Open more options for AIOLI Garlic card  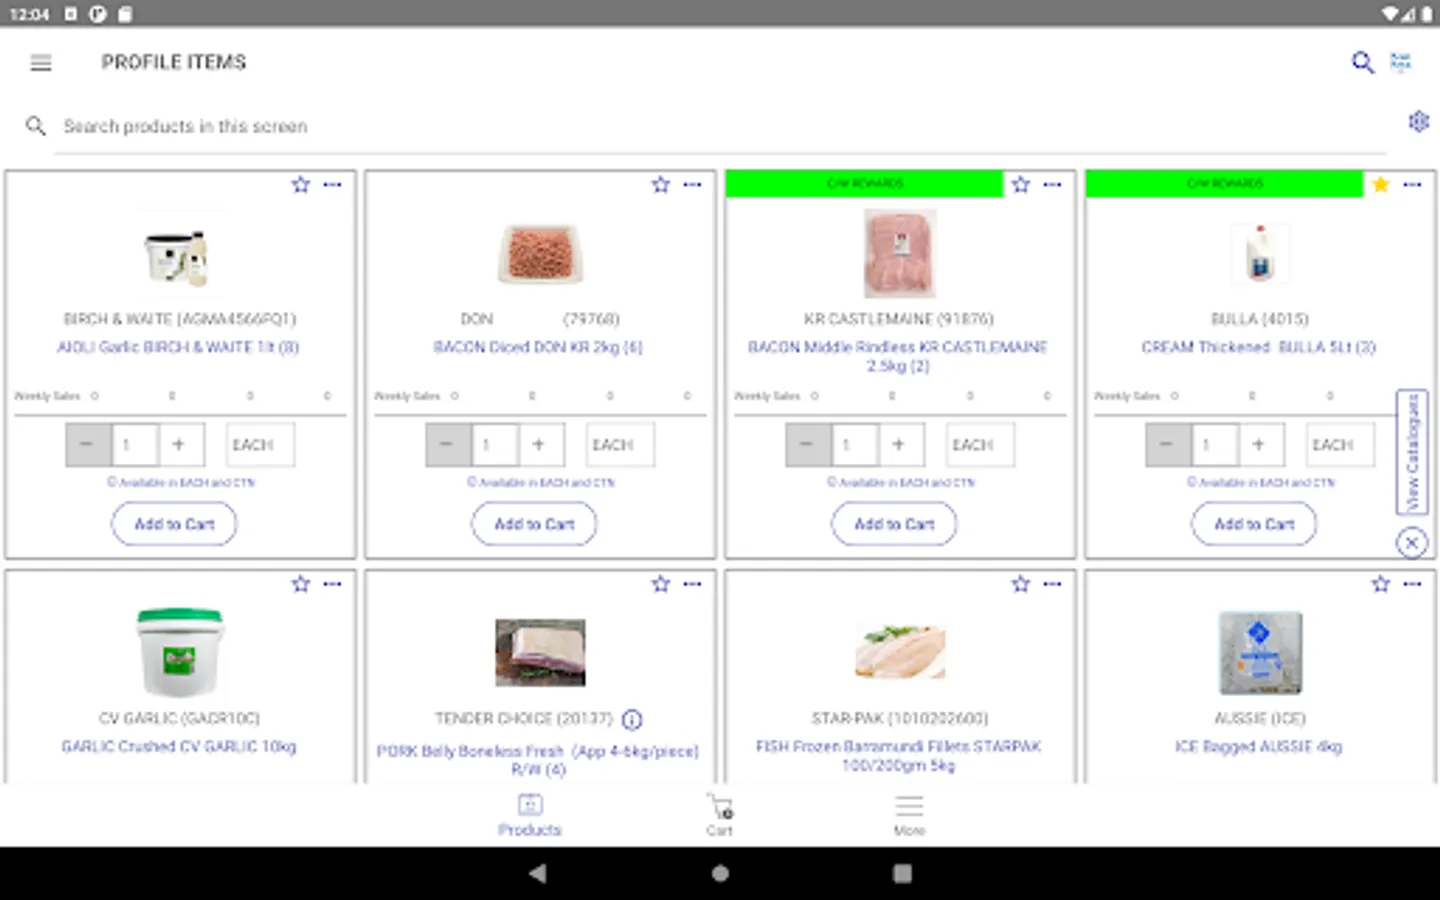332,185
